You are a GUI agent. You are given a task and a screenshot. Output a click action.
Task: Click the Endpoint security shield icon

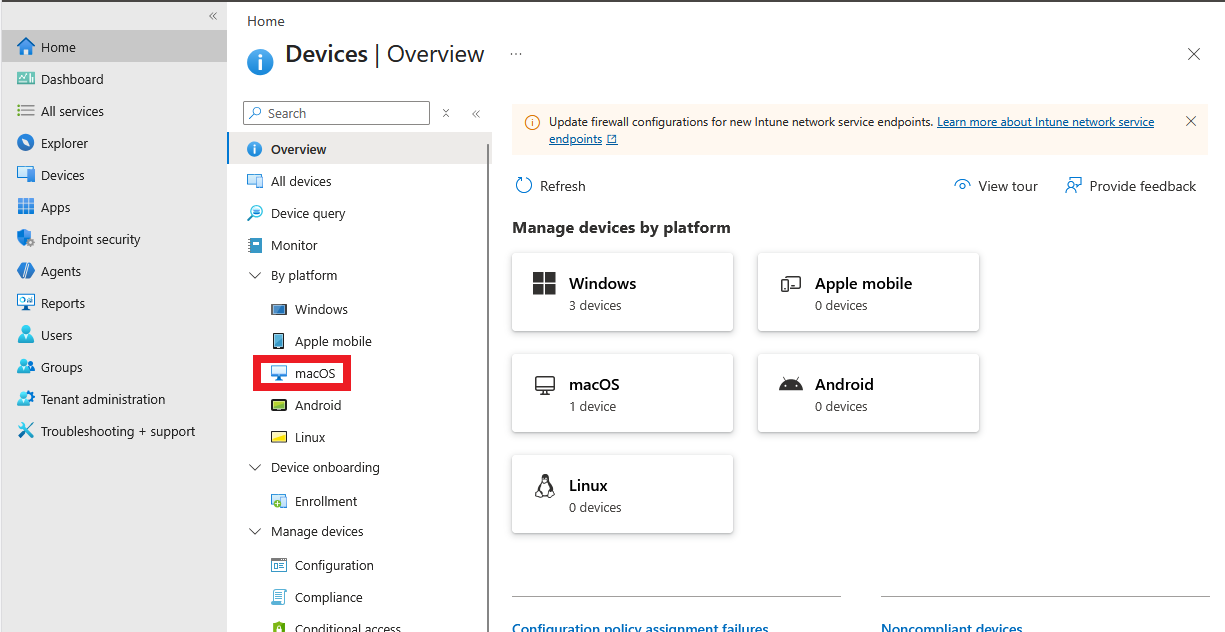pyautogui.click(x=26, y=239)
